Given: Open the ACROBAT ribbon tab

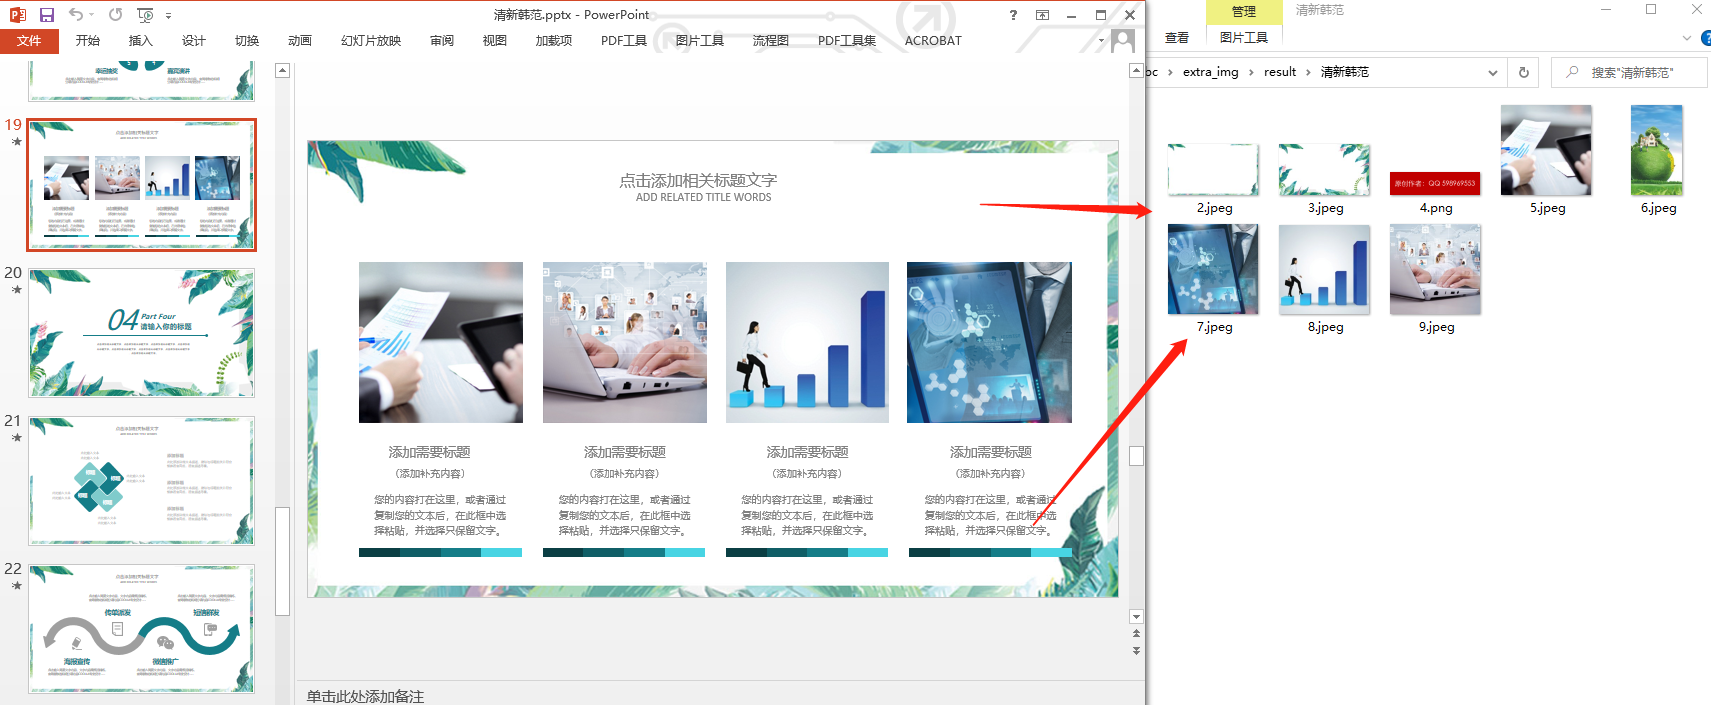Looking at the screenshot, I should tap(933, 41).
